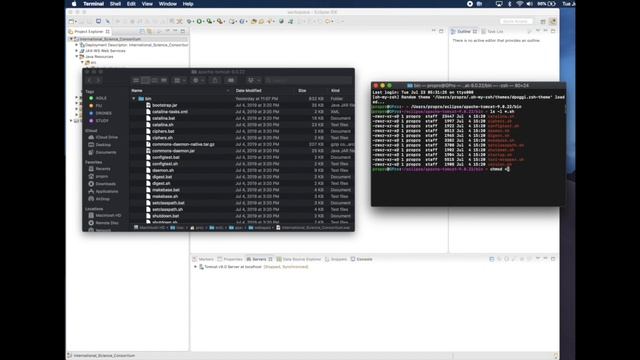Select the Project Explorer tab
This screenshot has width=640, height=360.
[89, 31]
